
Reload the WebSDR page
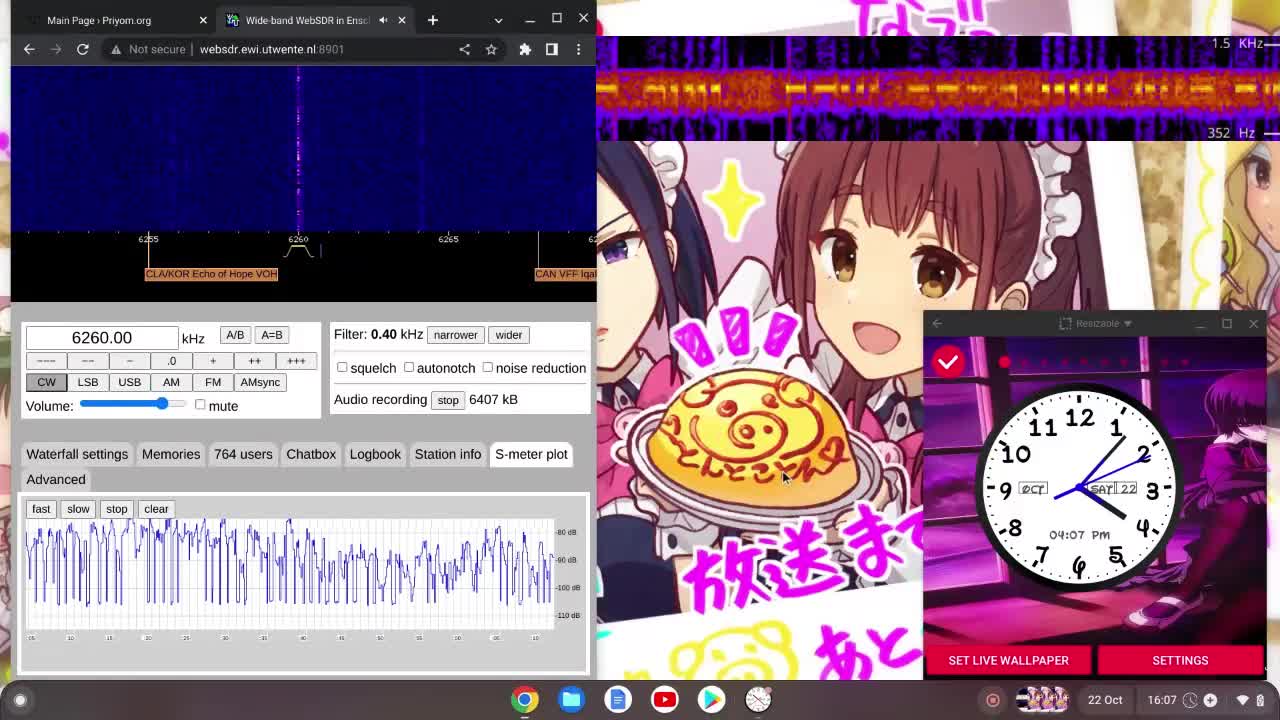coord(83,49)
